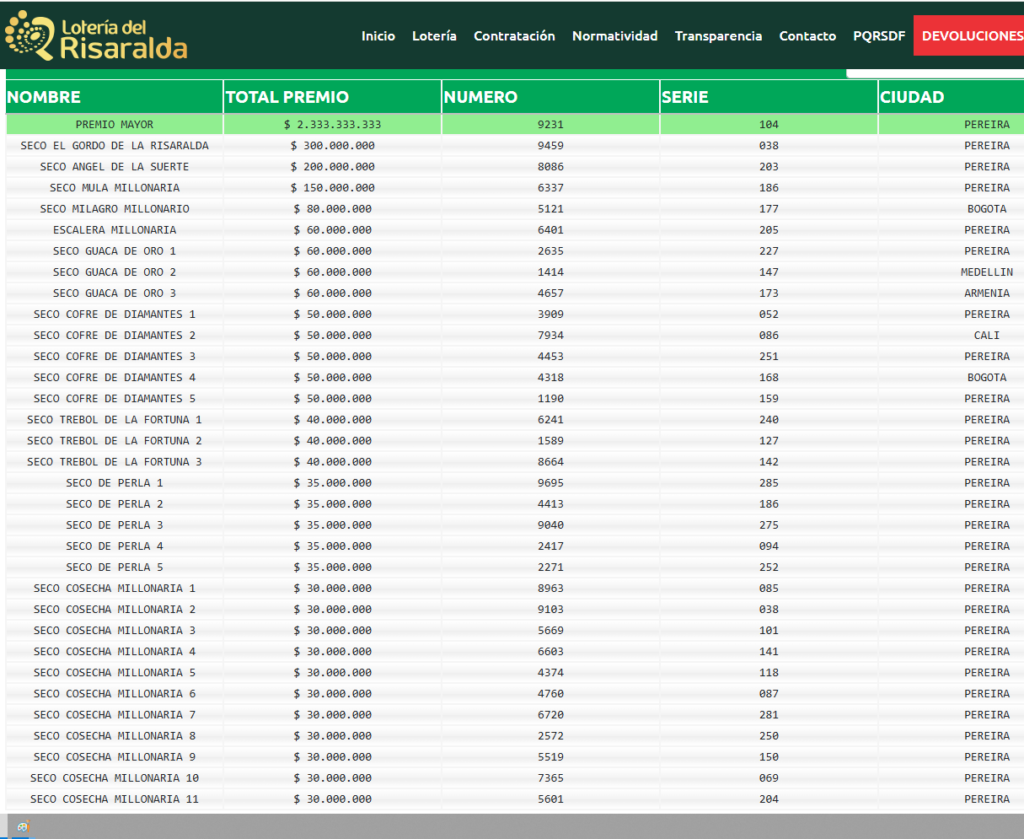This screenshot has height=839, width=1024.
Task: Select the highlighted PREMIO MAYOR row
Action: pyautogui.click(x=114, y=125)
